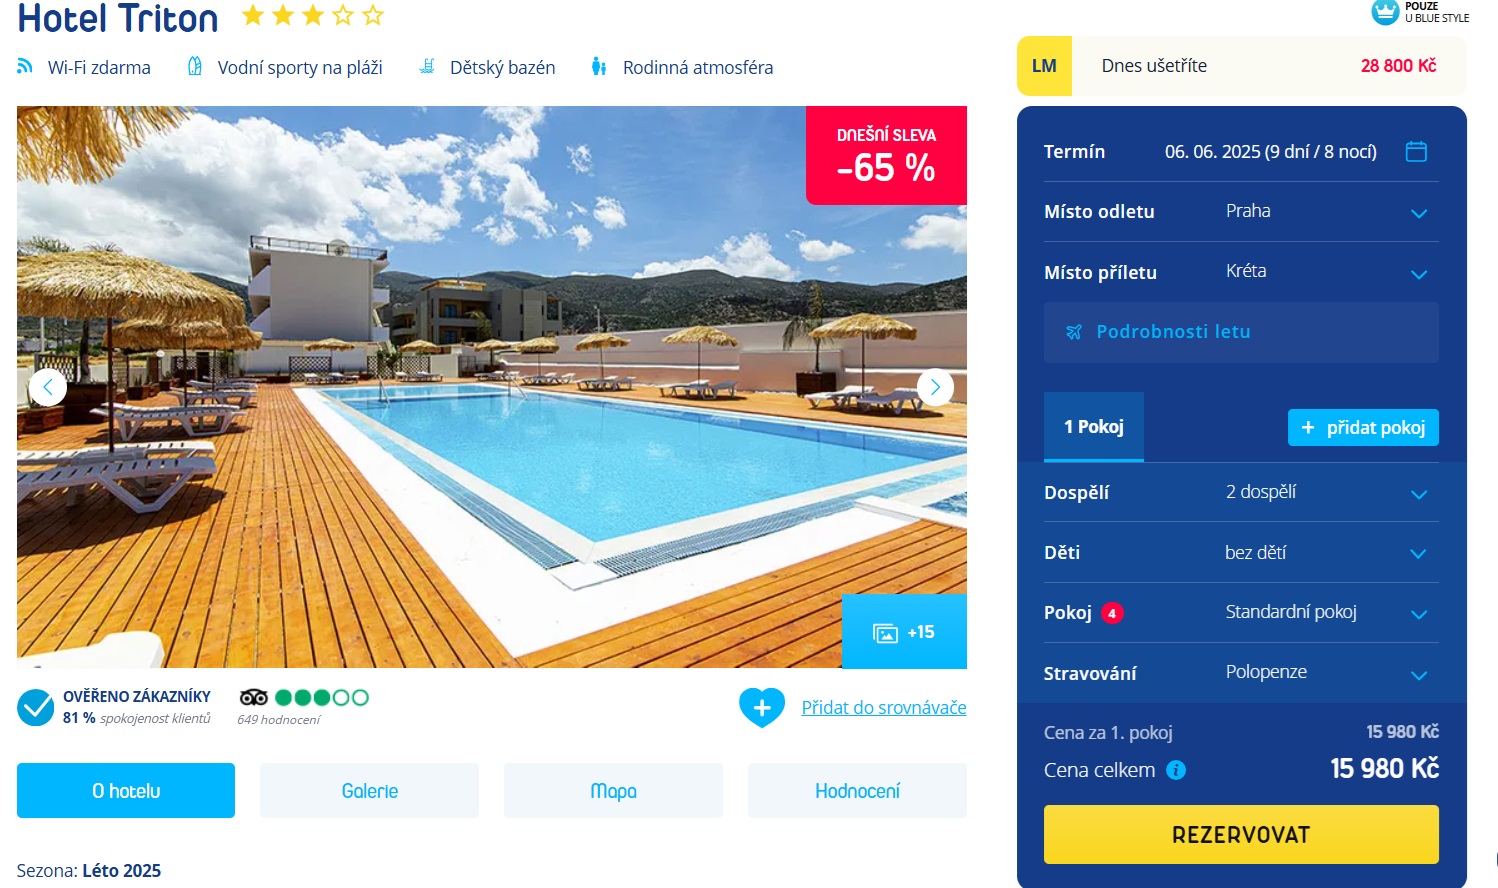The height and width of the screenshot is (888, 1498).
Task: Click the airplane icon in Podrobnosti letu
Action: 1074,332
